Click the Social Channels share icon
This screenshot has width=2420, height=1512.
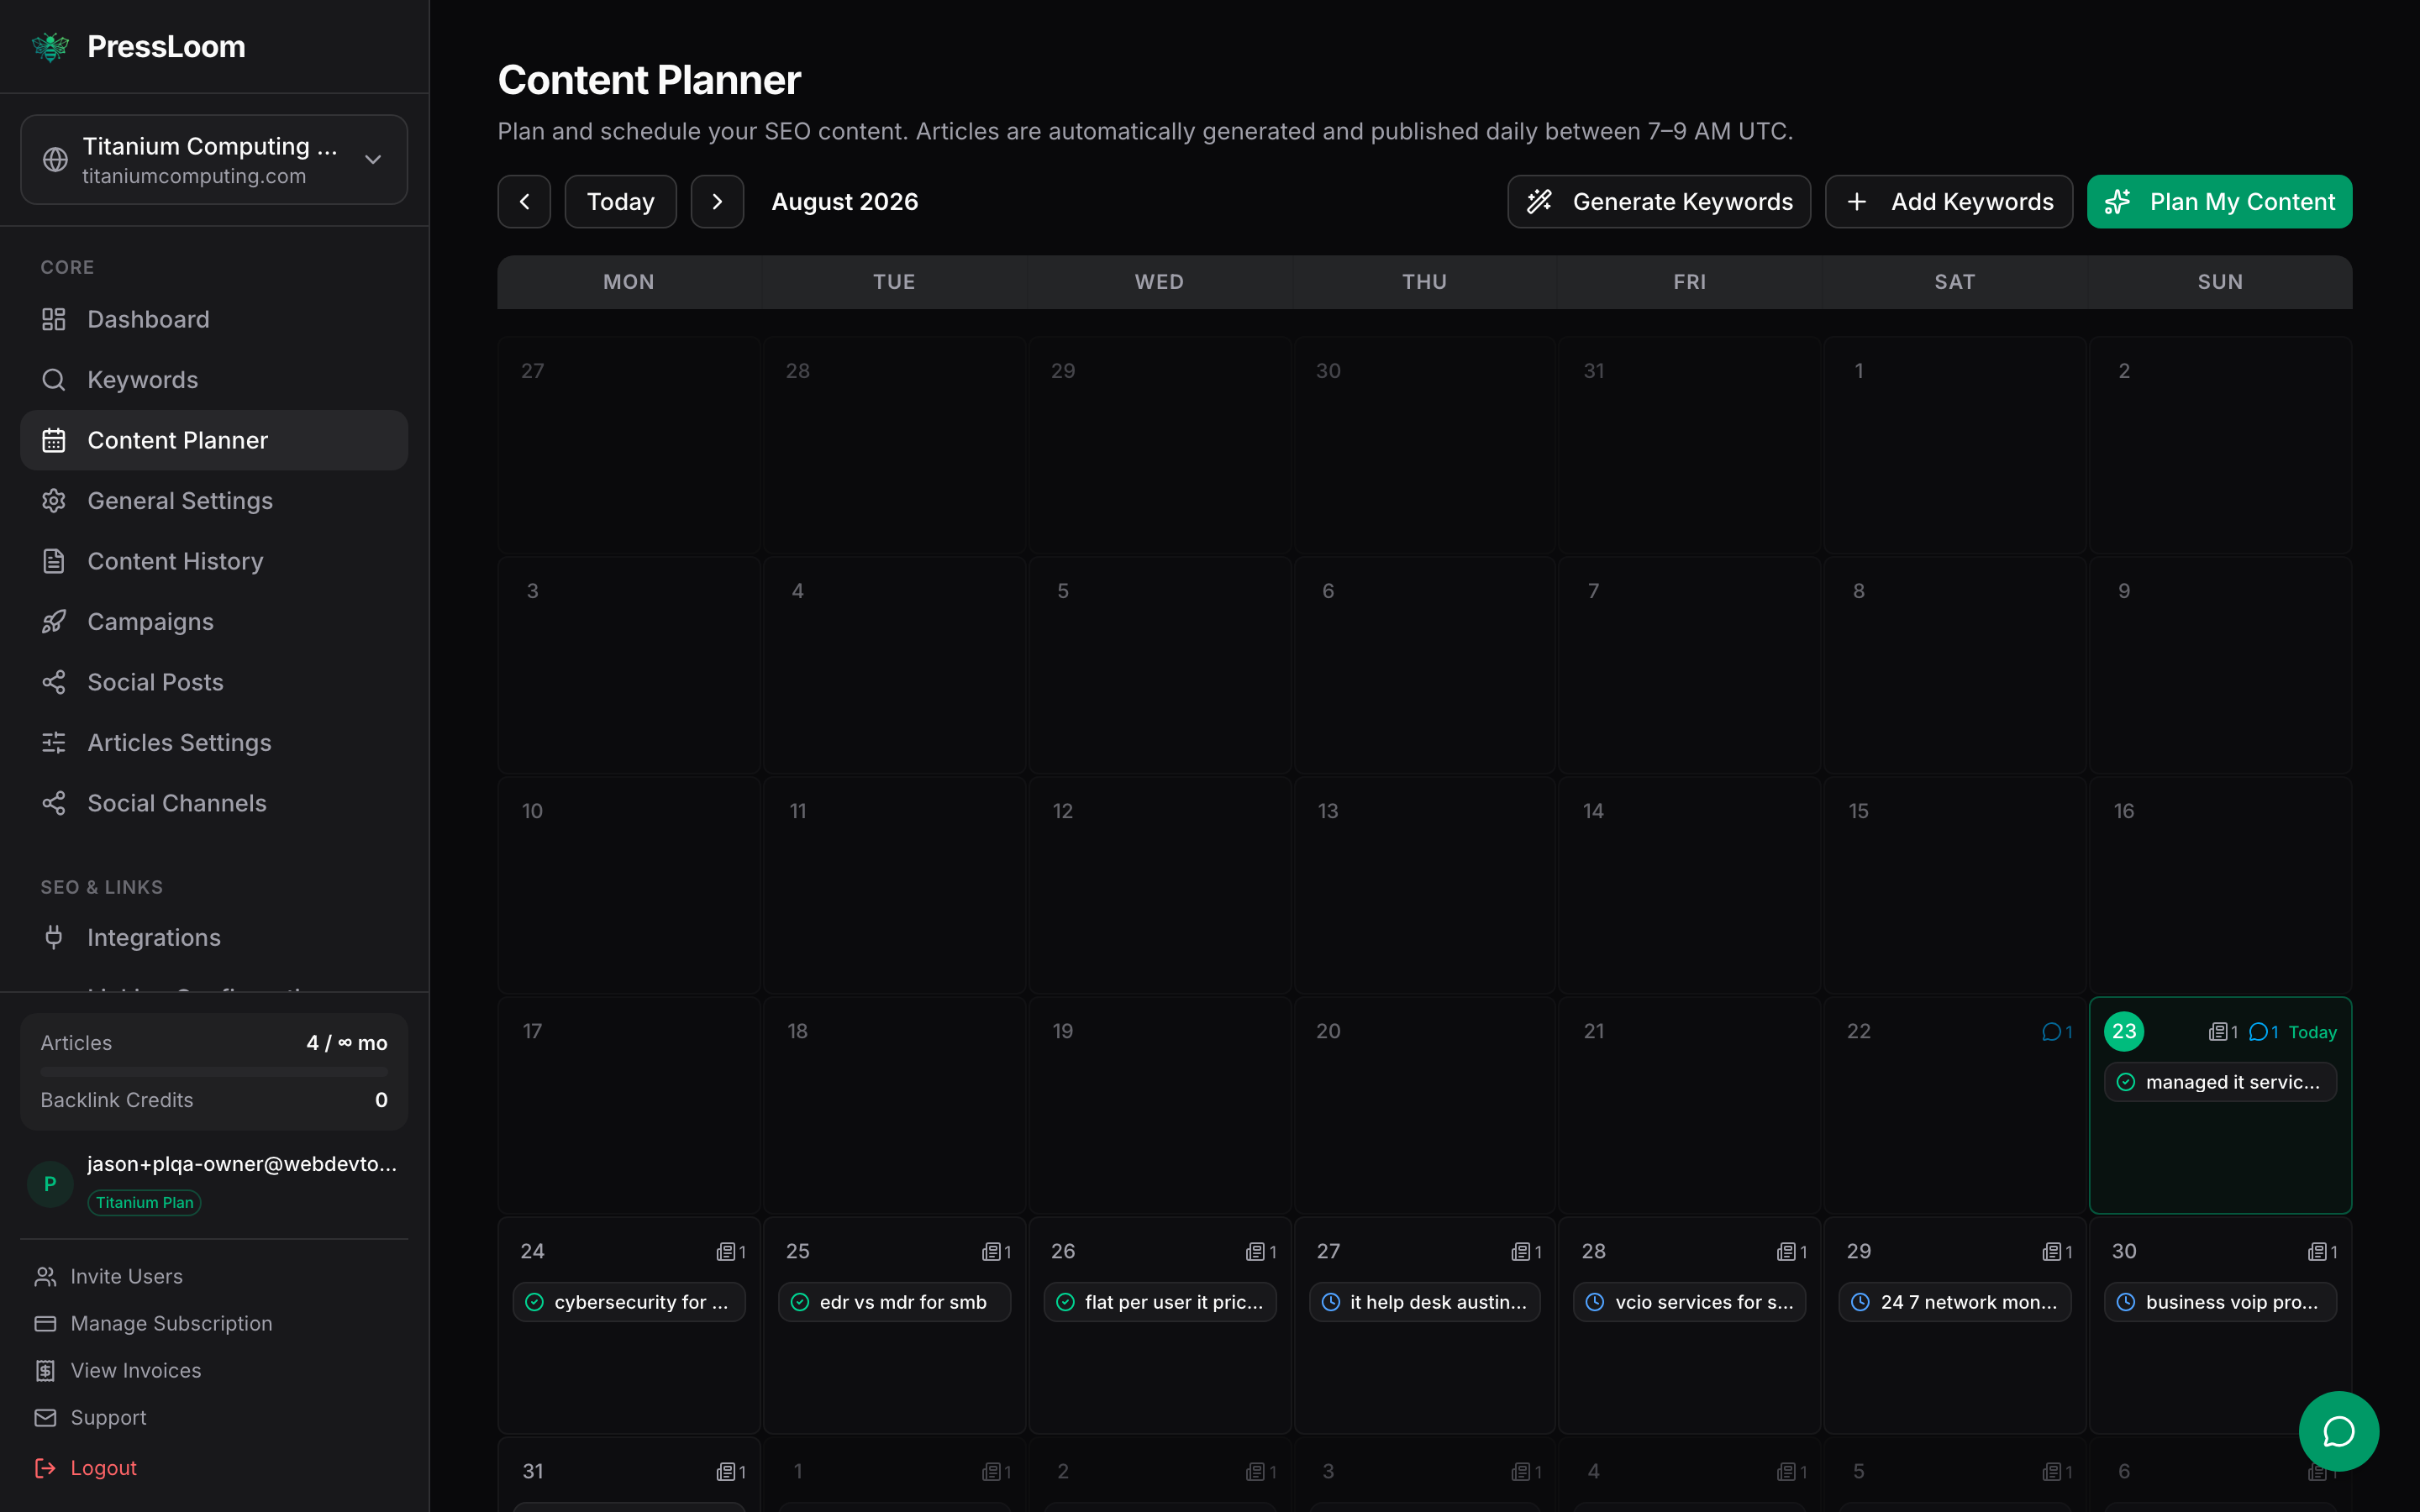54,803
